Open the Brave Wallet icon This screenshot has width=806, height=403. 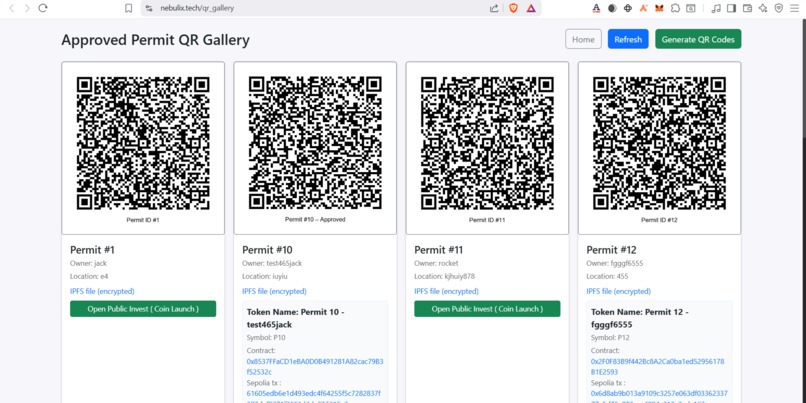747,8
